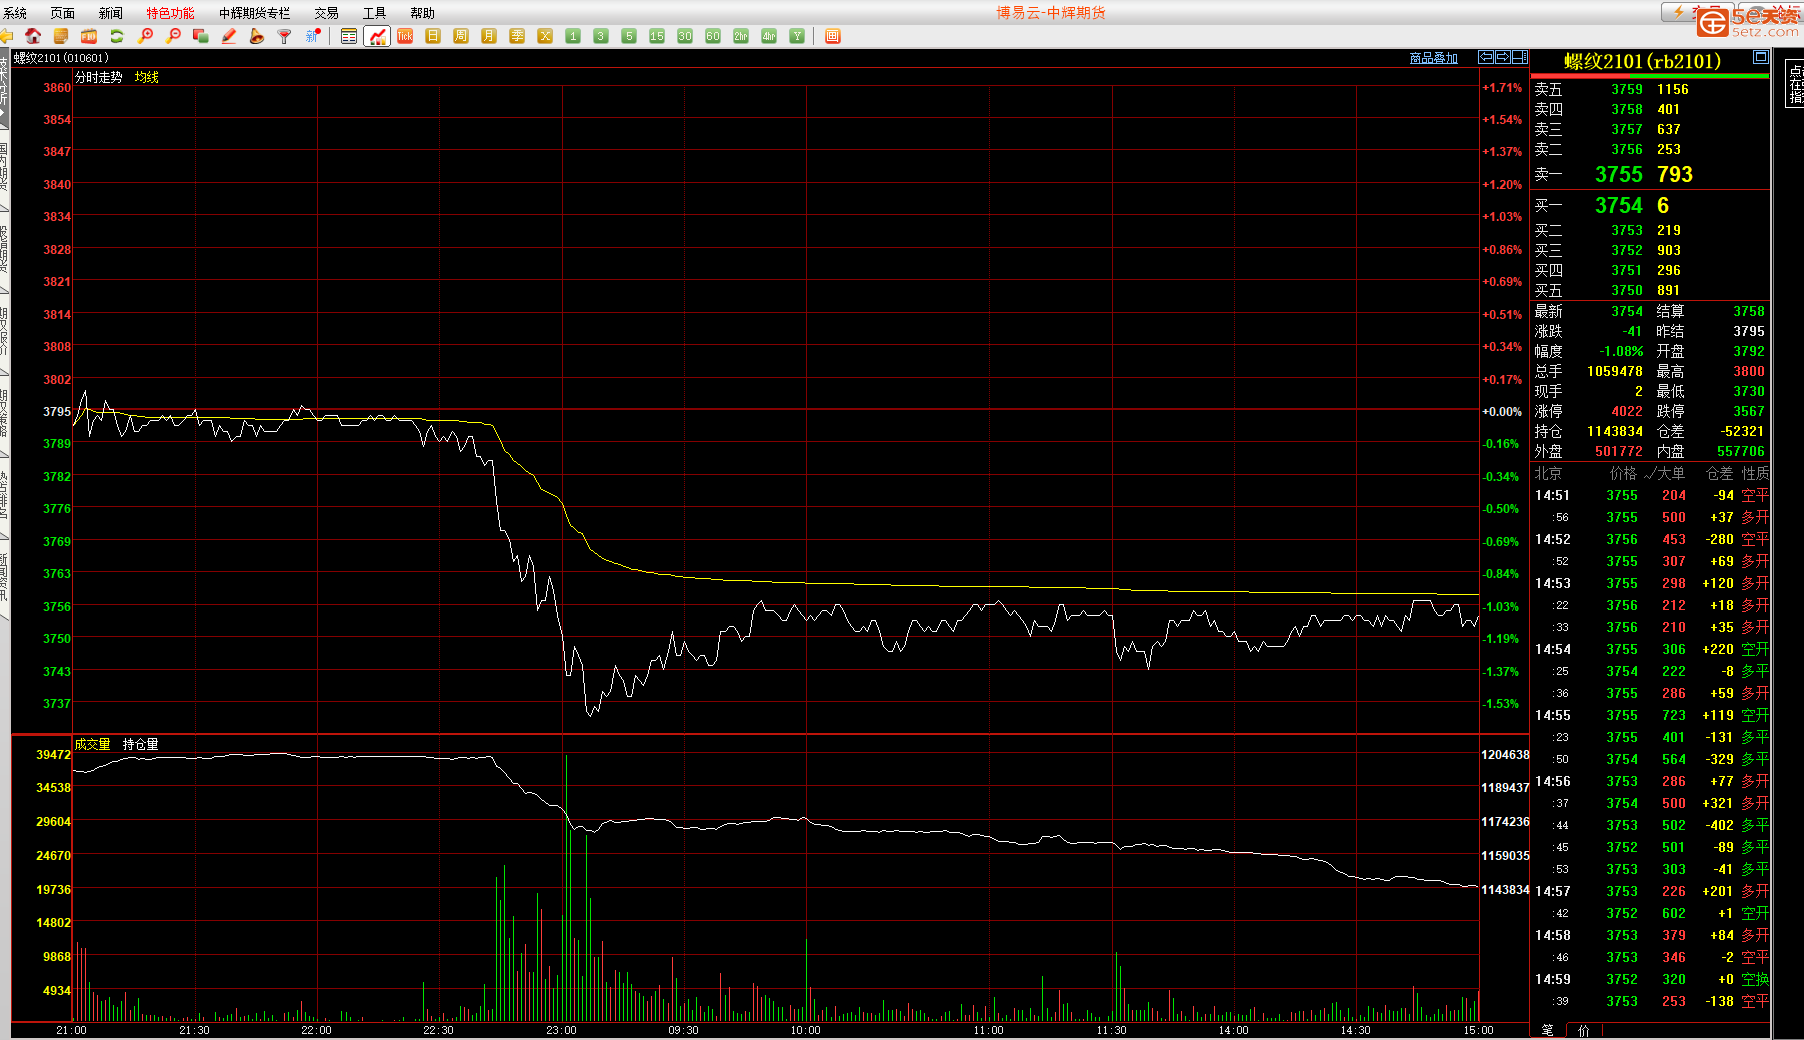Click the 14:59 trade row
This screenshot has height=1040, width=1804.
(1651, 979)
